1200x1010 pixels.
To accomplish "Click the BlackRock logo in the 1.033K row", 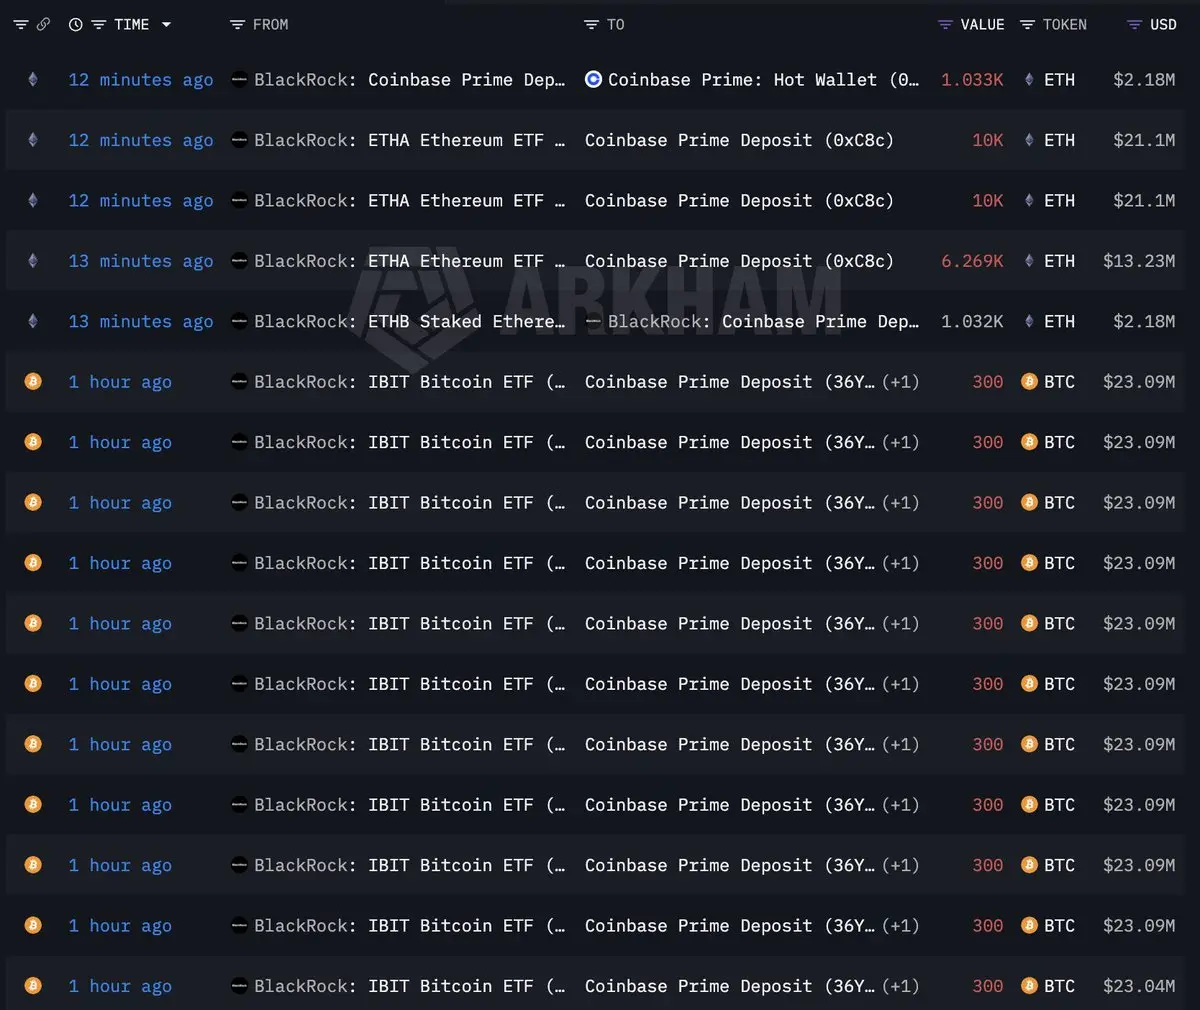I will coord(239,80).
